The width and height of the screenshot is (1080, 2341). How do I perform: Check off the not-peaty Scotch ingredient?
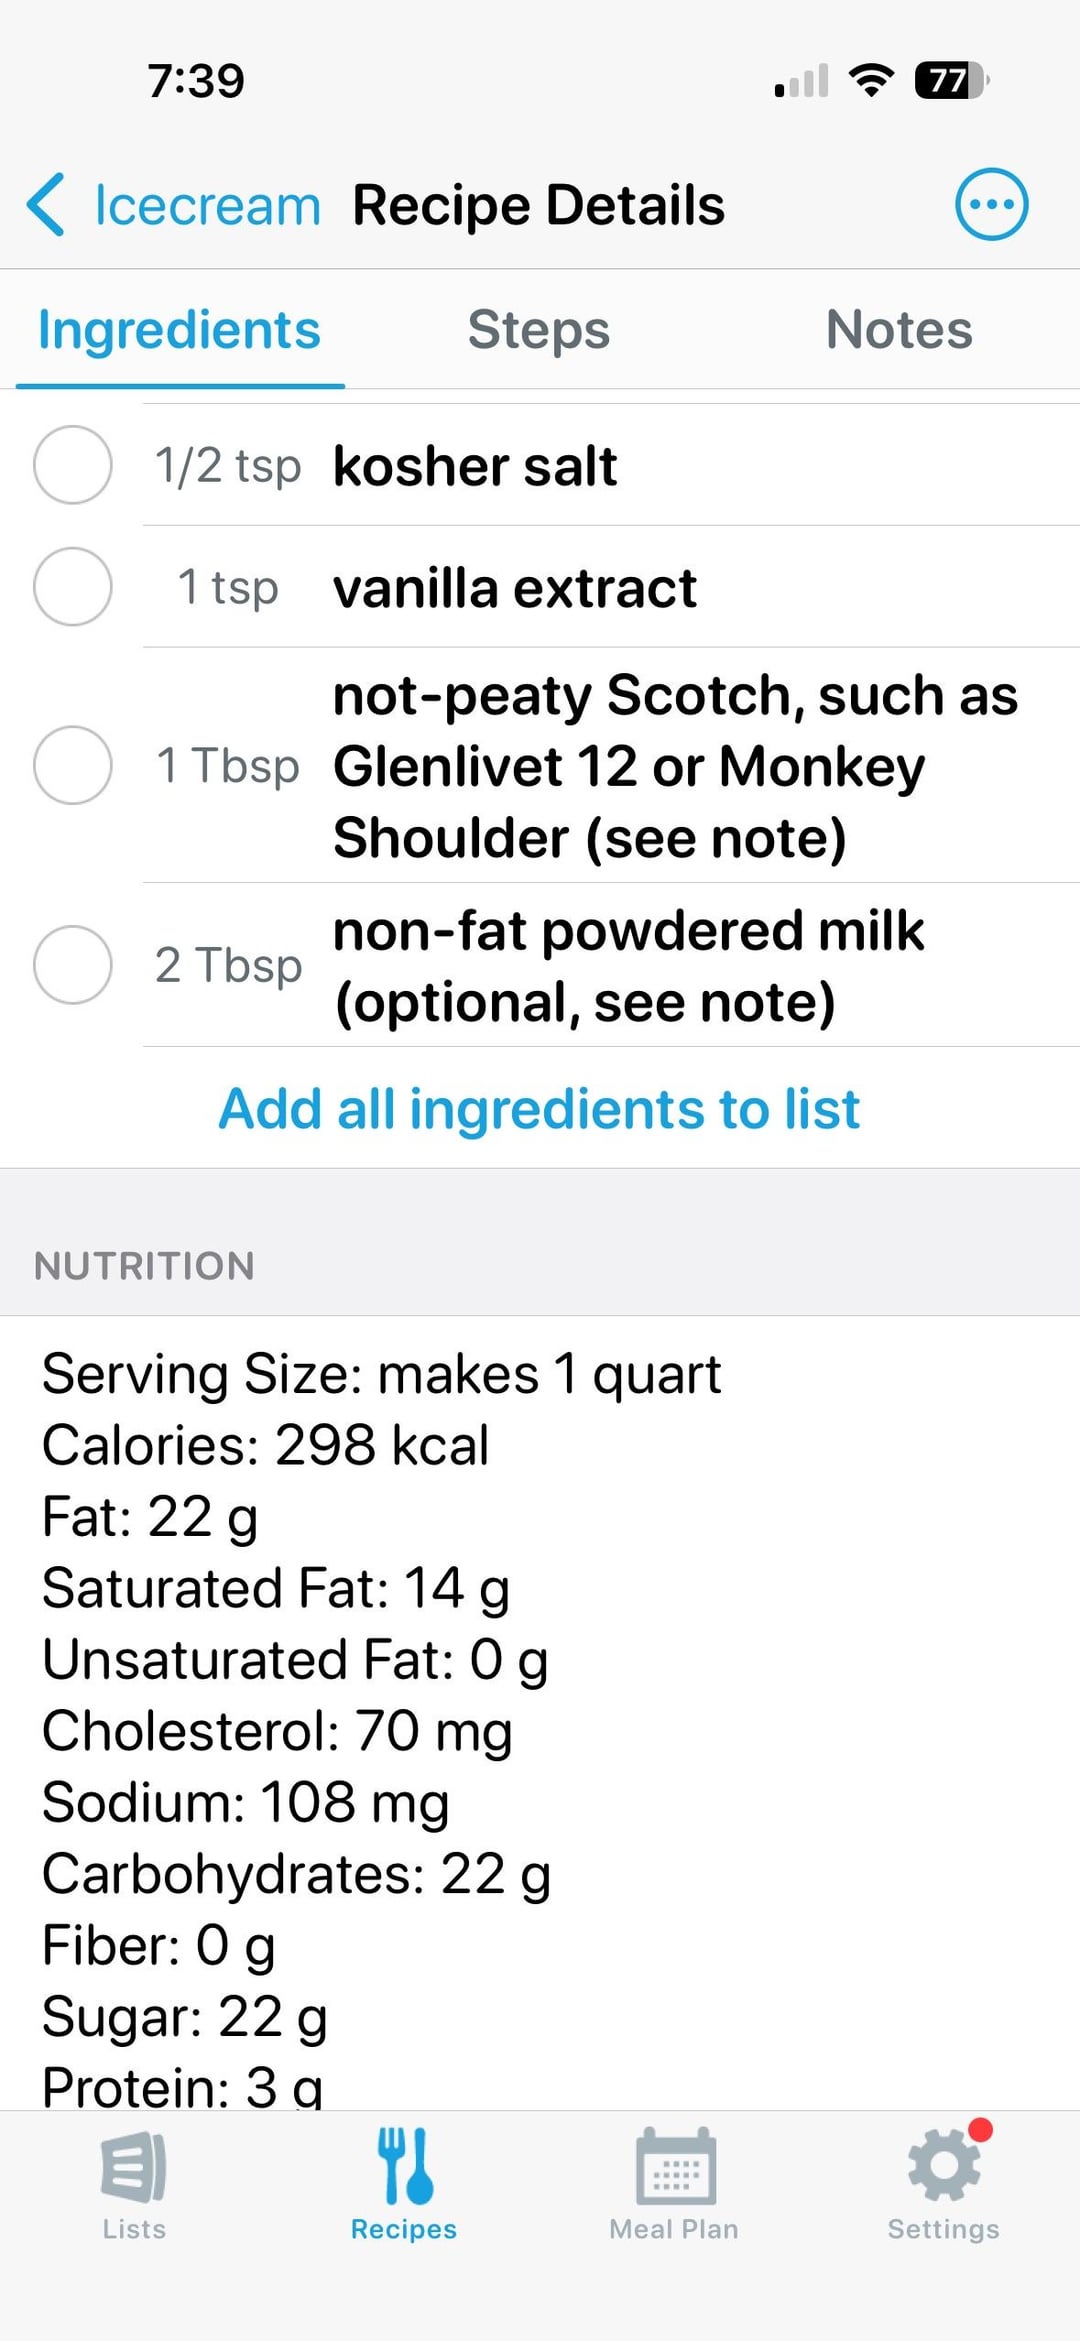(x=72, y=765)
